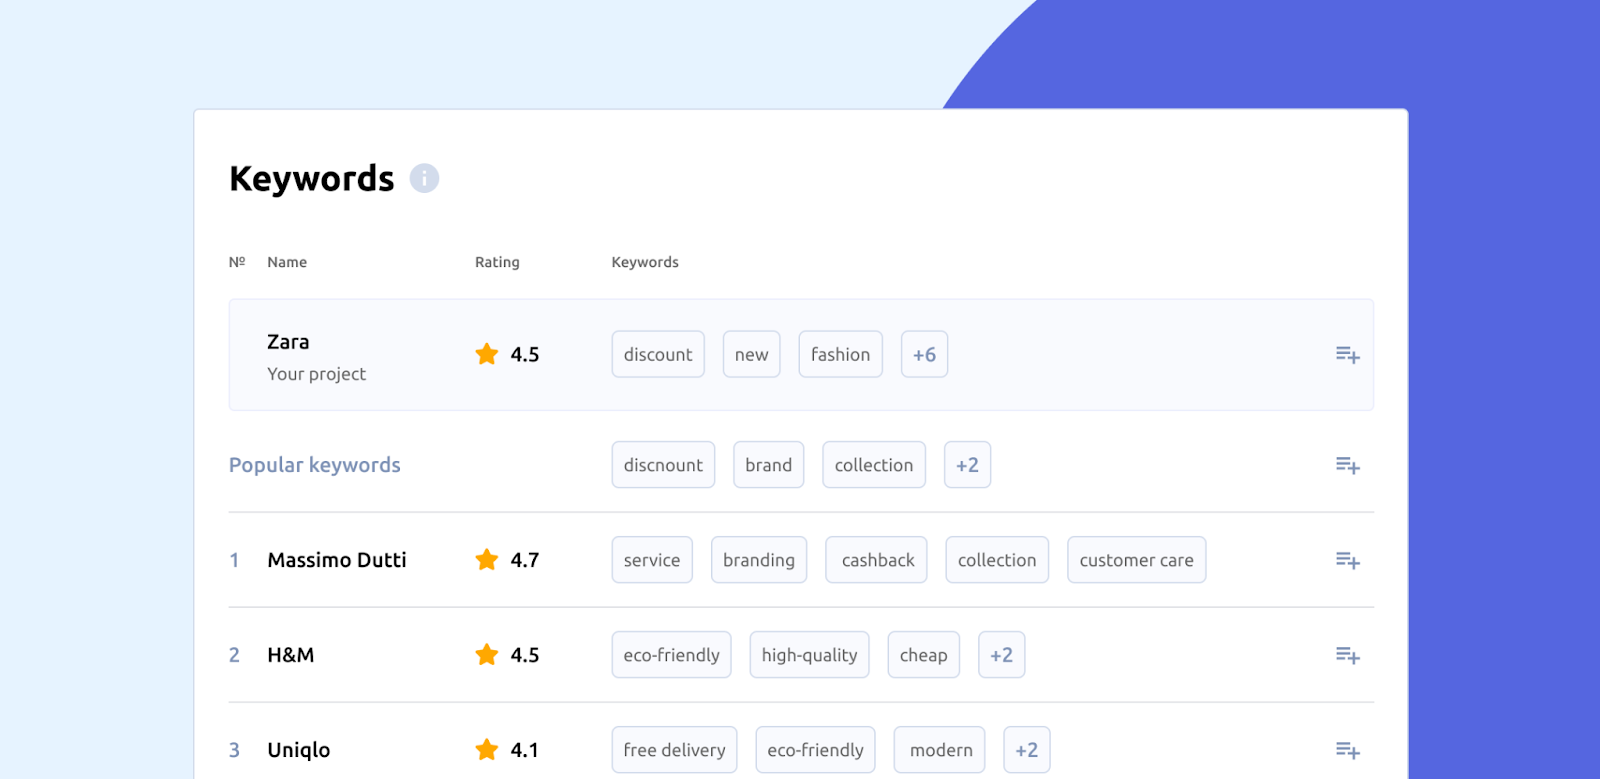The image size is (1600, 779).
Task: Click add-to-list icon in H&M row
Action: (1347, 655)
